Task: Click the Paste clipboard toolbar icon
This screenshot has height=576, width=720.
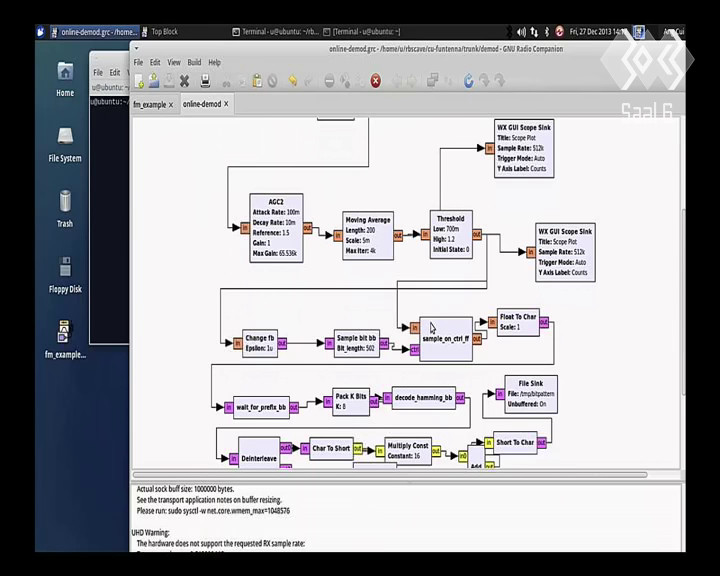Action: tap(257, 81)
